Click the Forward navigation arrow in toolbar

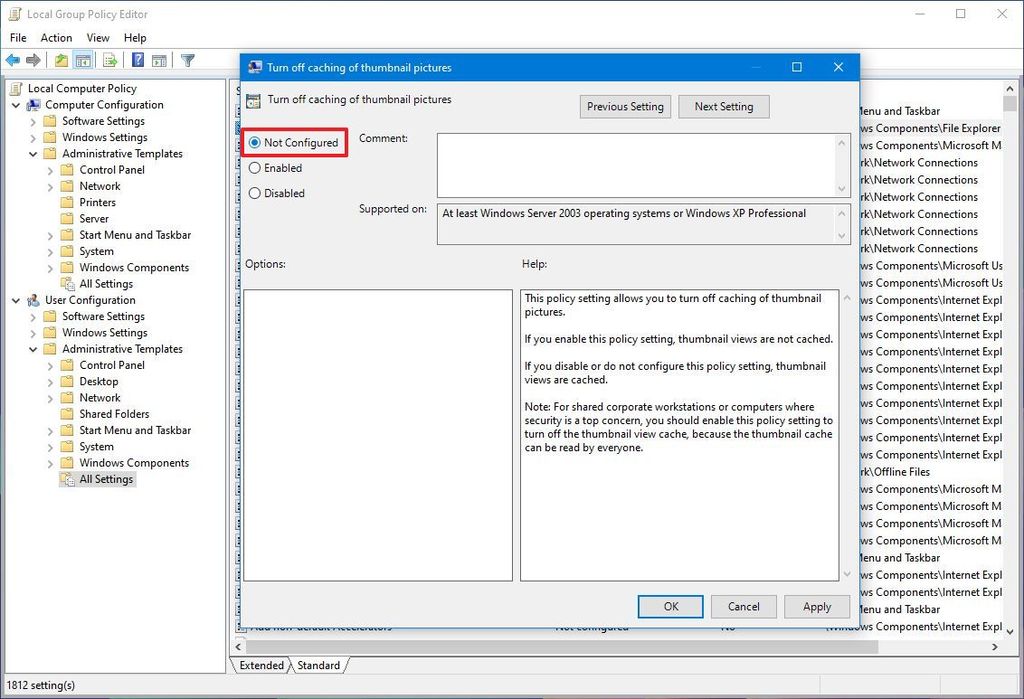point(31,60)
